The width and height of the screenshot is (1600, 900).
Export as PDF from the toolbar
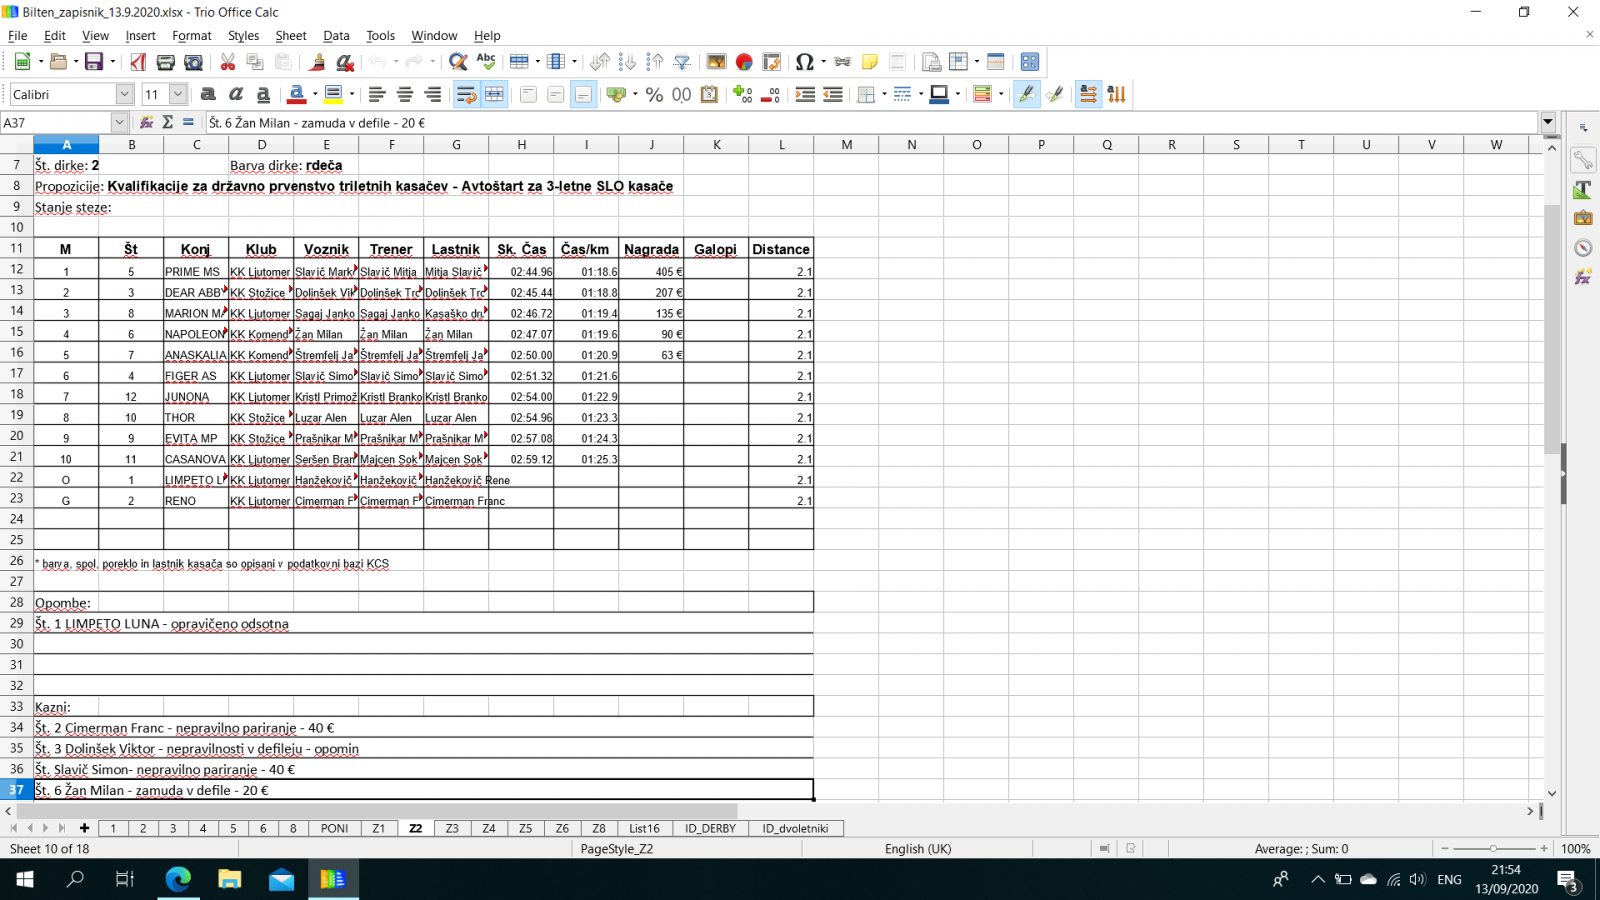coord(138,62)
